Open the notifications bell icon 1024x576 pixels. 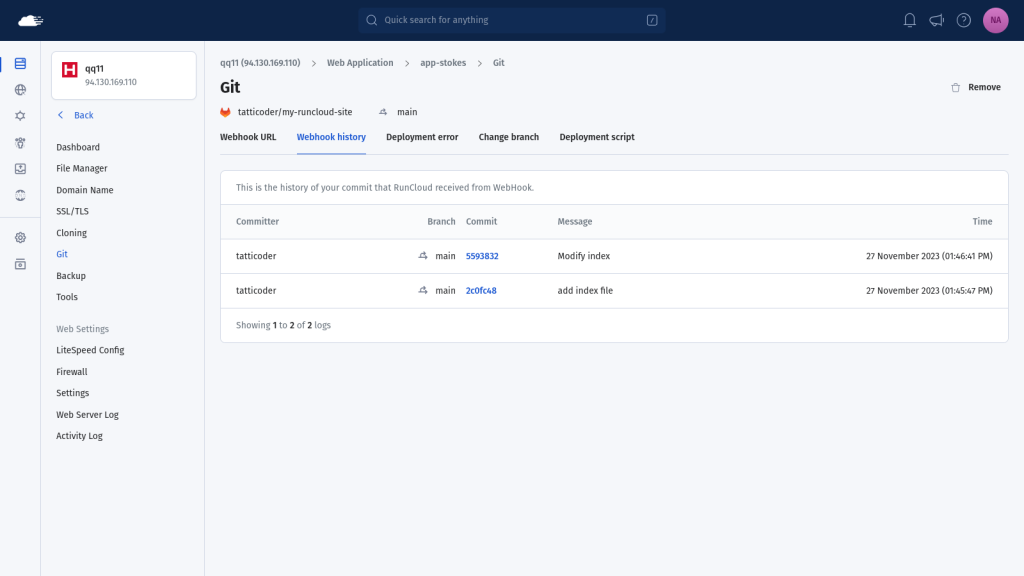tap(909, 20)
